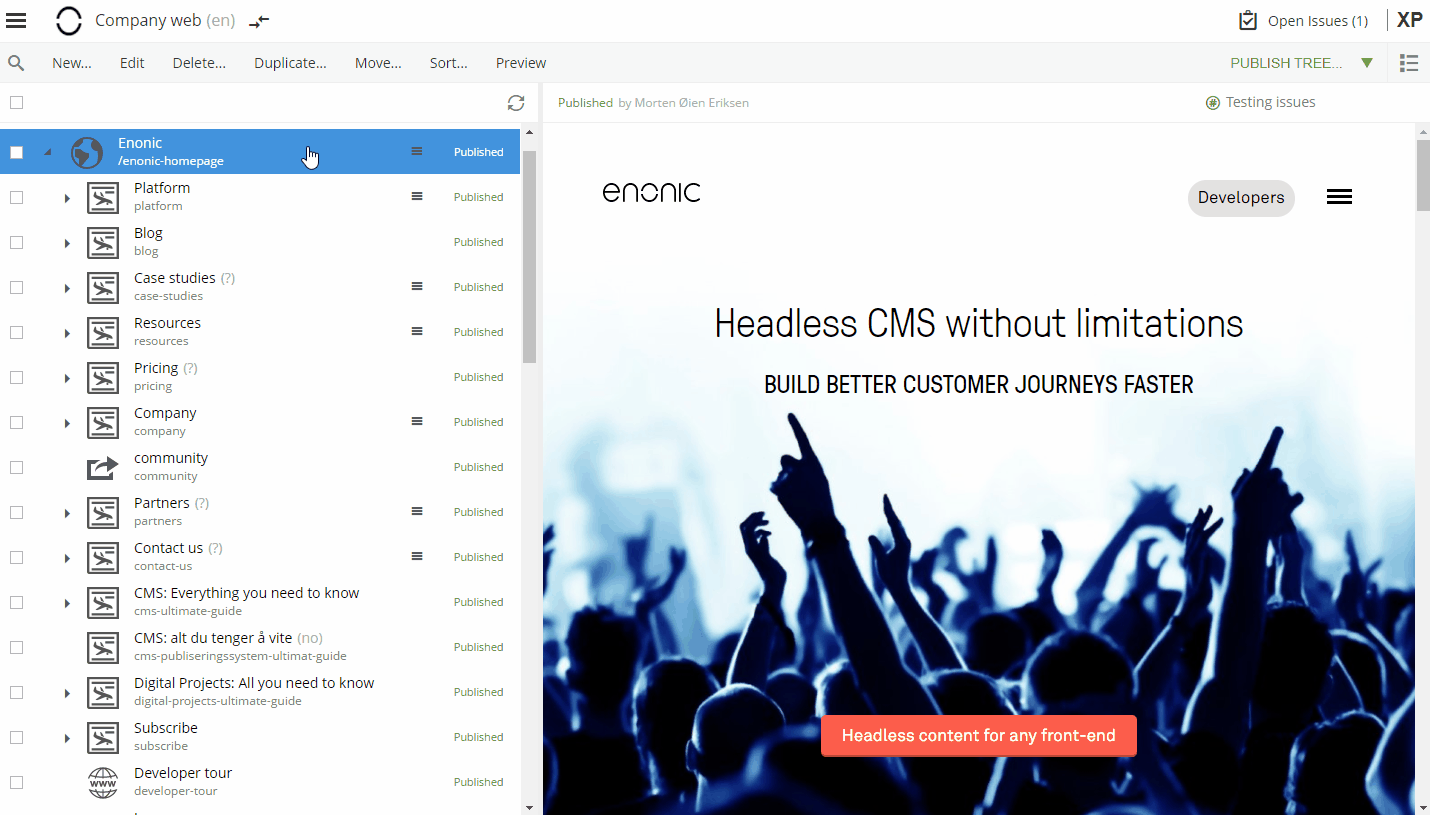Check the Platform row checkbox
1430x815 pixels.
pos(16,197)
